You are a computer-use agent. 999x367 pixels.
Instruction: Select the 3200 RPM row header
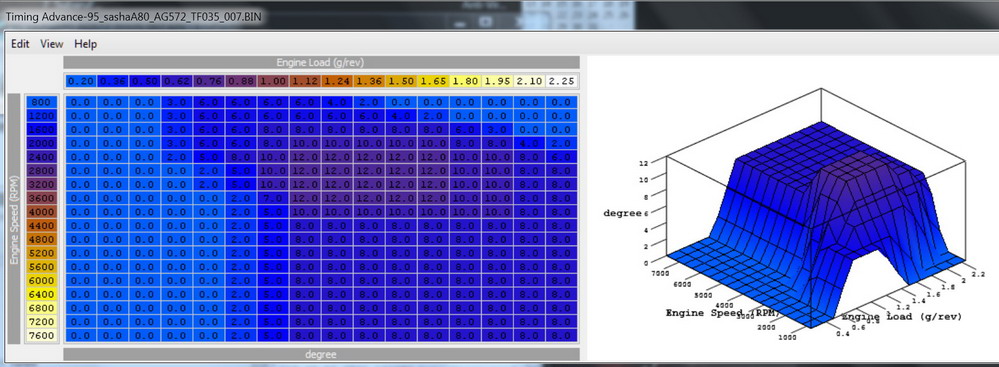pyautogui.click(x=41, y=185)
